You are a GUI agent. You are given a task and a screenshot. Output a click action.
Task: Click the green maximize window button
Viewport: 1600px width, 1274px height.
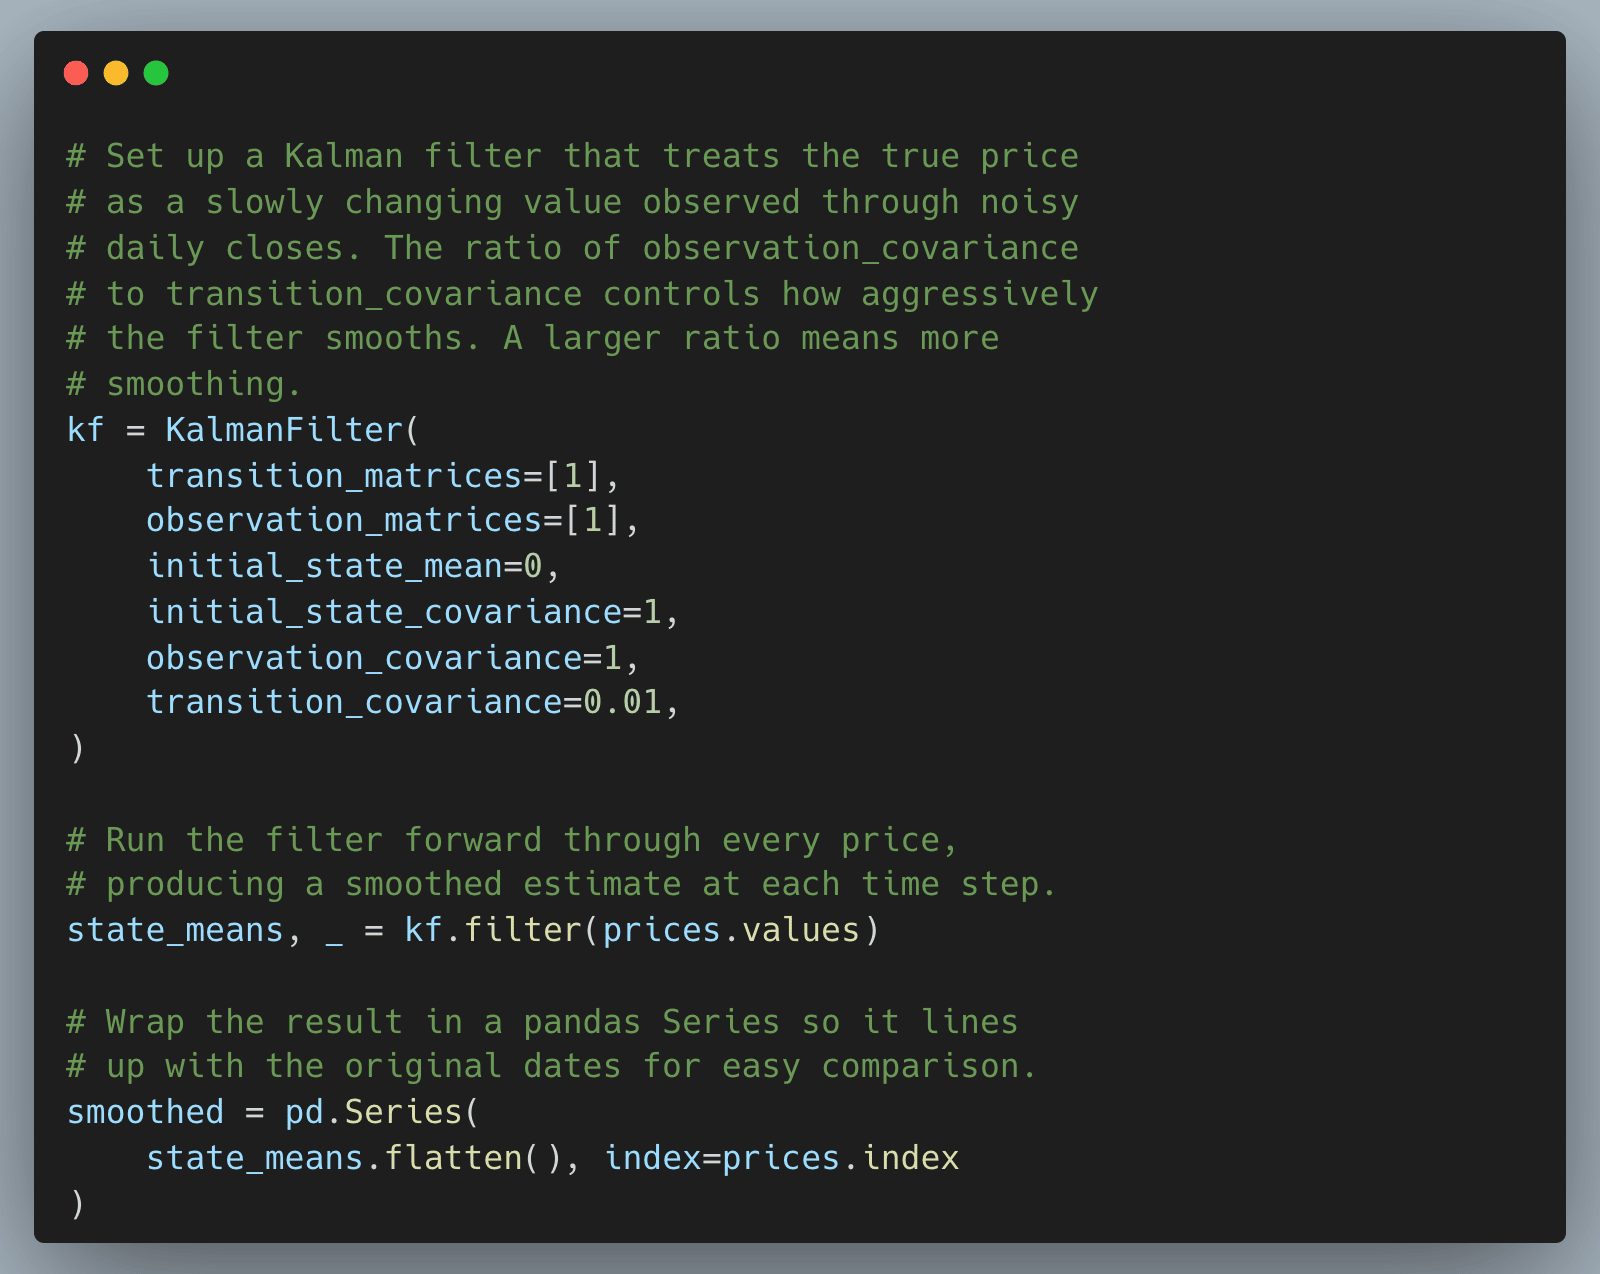(156, 73)
